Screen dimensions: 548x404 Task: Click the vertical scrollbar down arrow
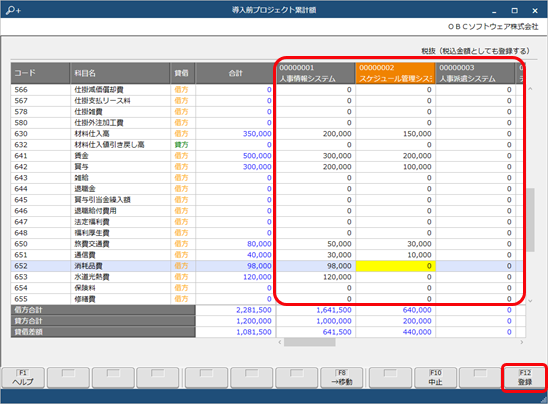point(530,301)
